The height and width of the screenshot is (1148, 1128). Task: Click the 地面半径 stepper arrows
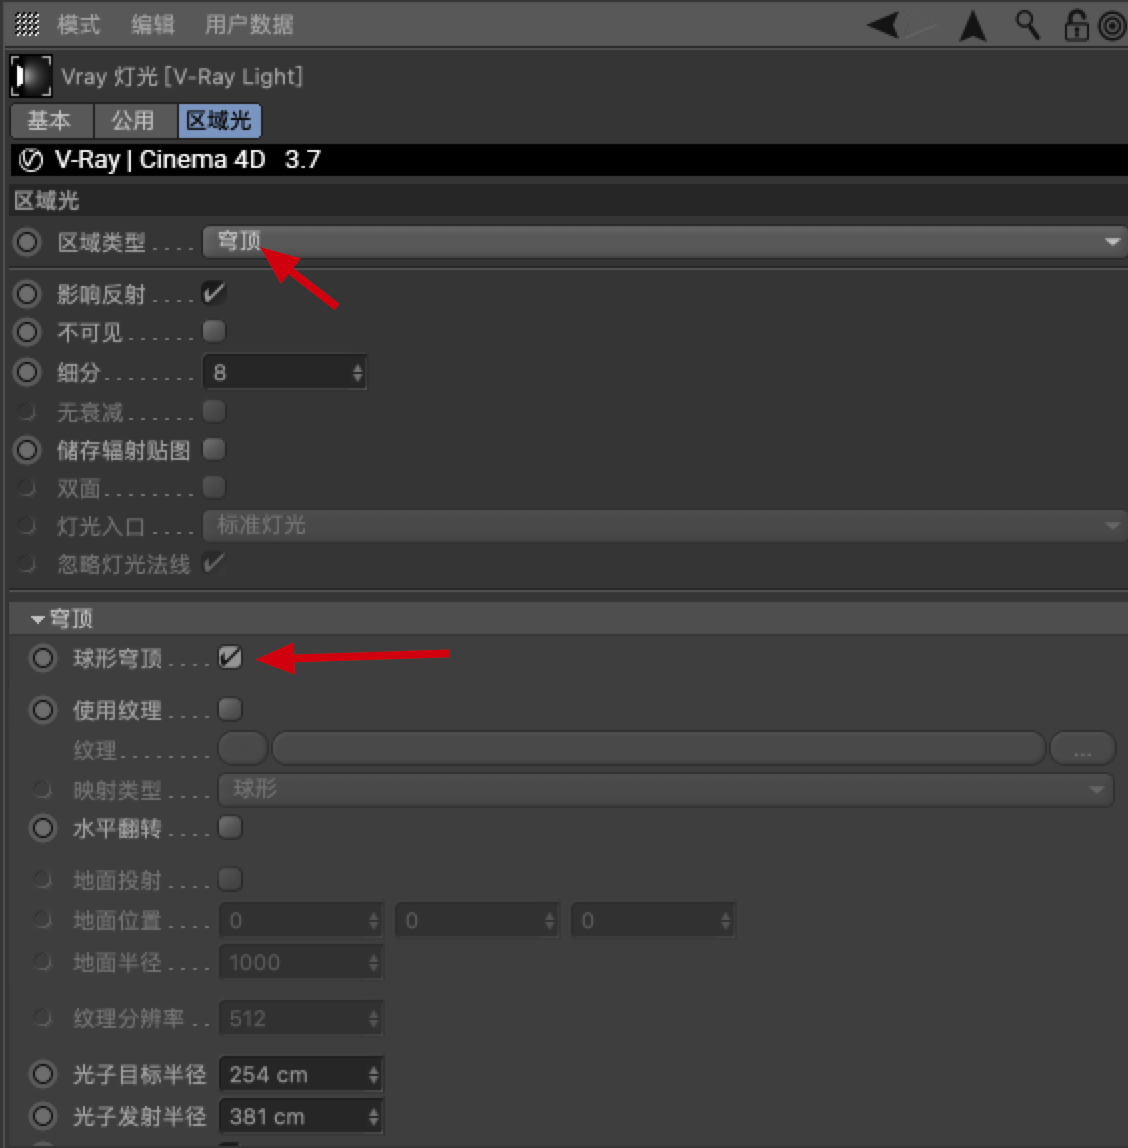click(x=373, y=962)
